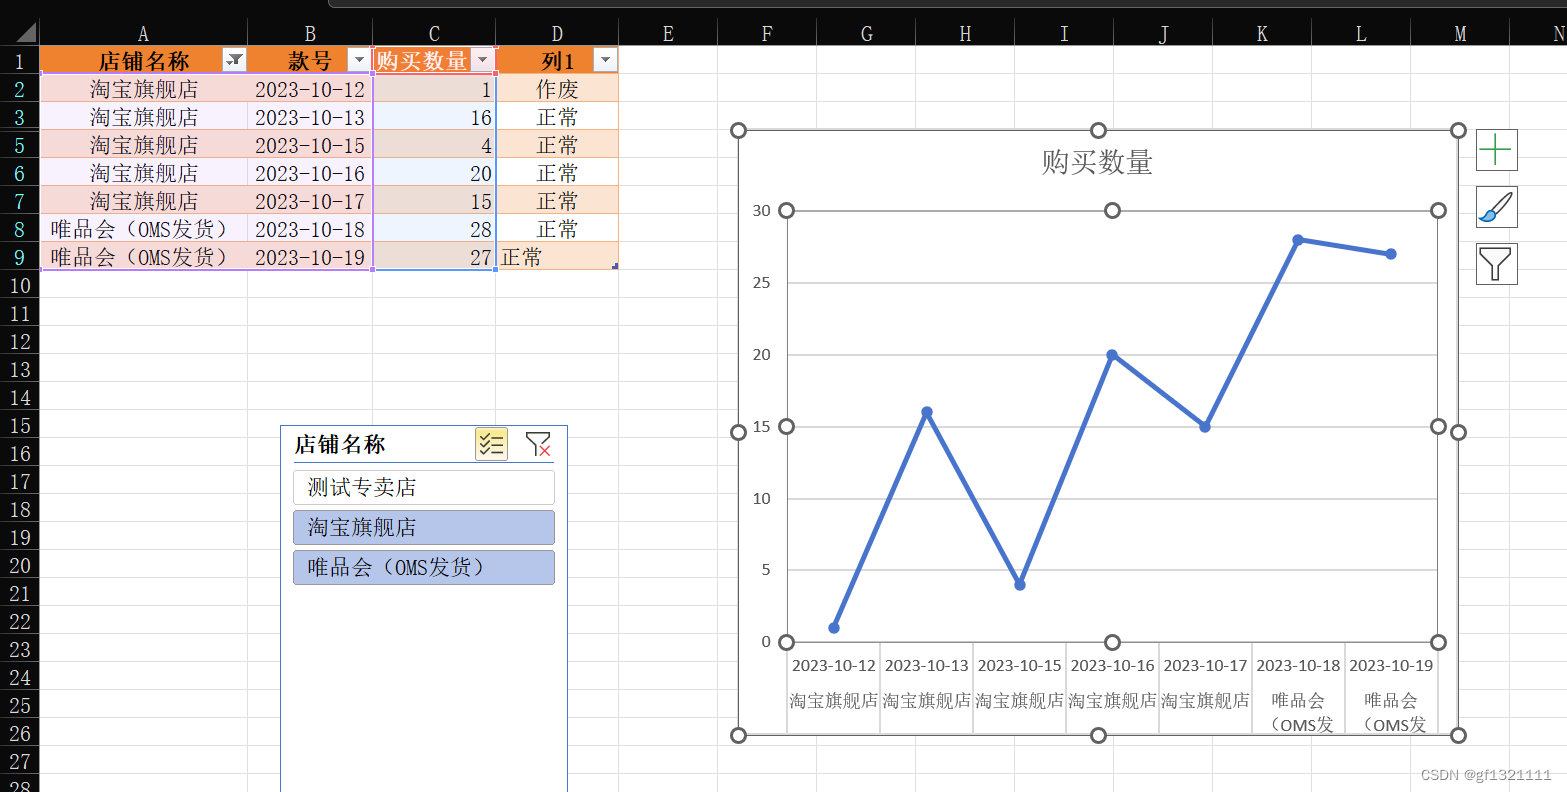
Task: Select column B header
Action: click(310, 34)
